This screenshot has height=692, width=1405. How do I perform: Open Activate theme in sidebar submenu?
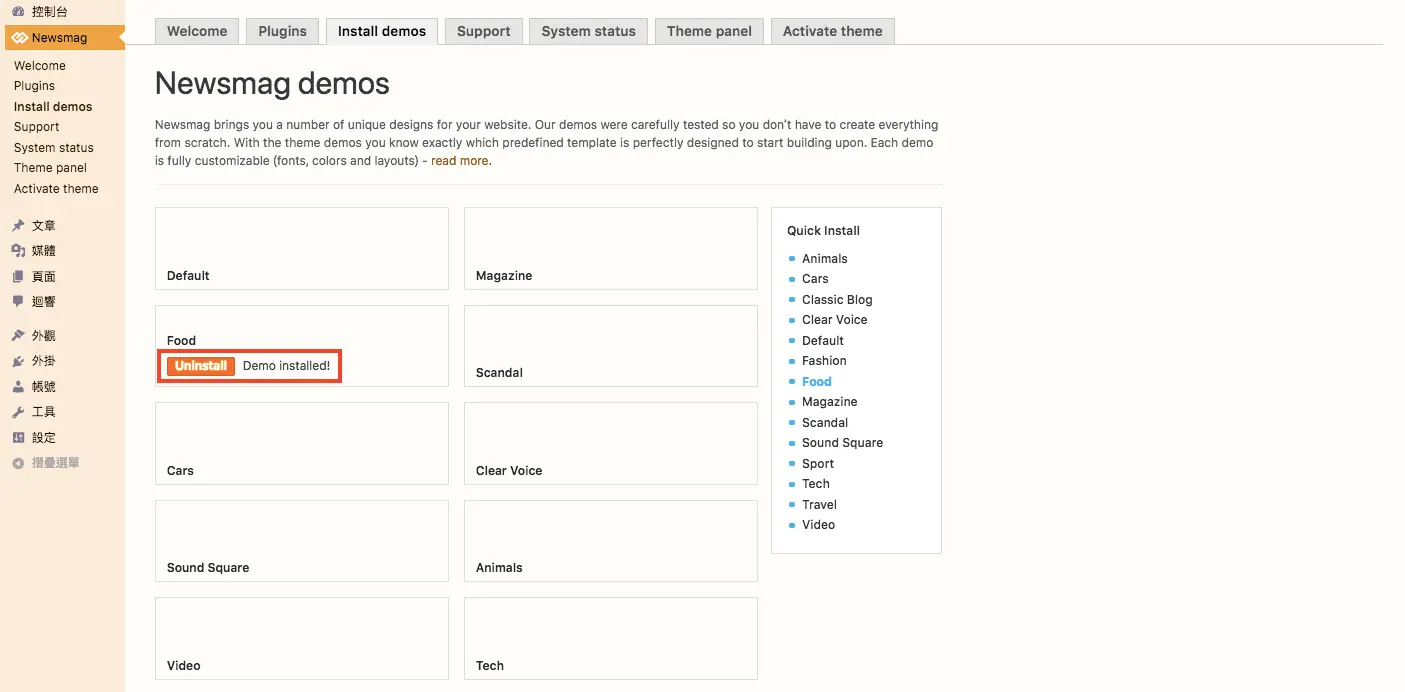click(x=56, y=189)
